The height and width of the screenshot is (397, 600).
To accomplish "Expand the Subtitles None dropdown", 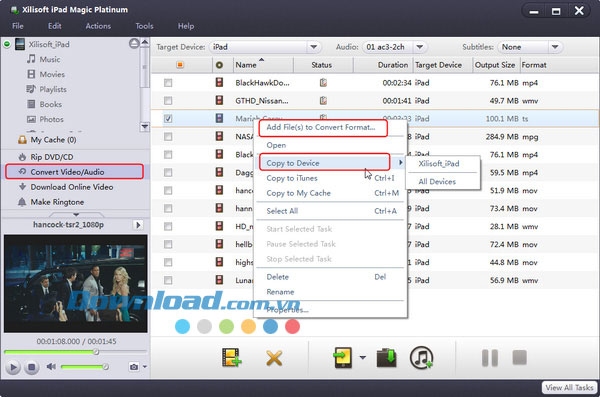I will click(555, 47).
